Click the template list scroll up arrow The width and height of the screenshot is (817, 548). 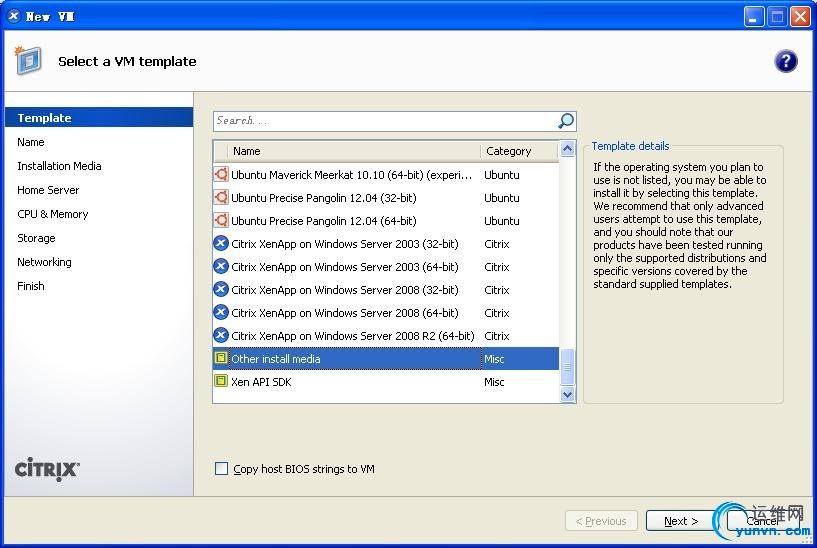567,150
